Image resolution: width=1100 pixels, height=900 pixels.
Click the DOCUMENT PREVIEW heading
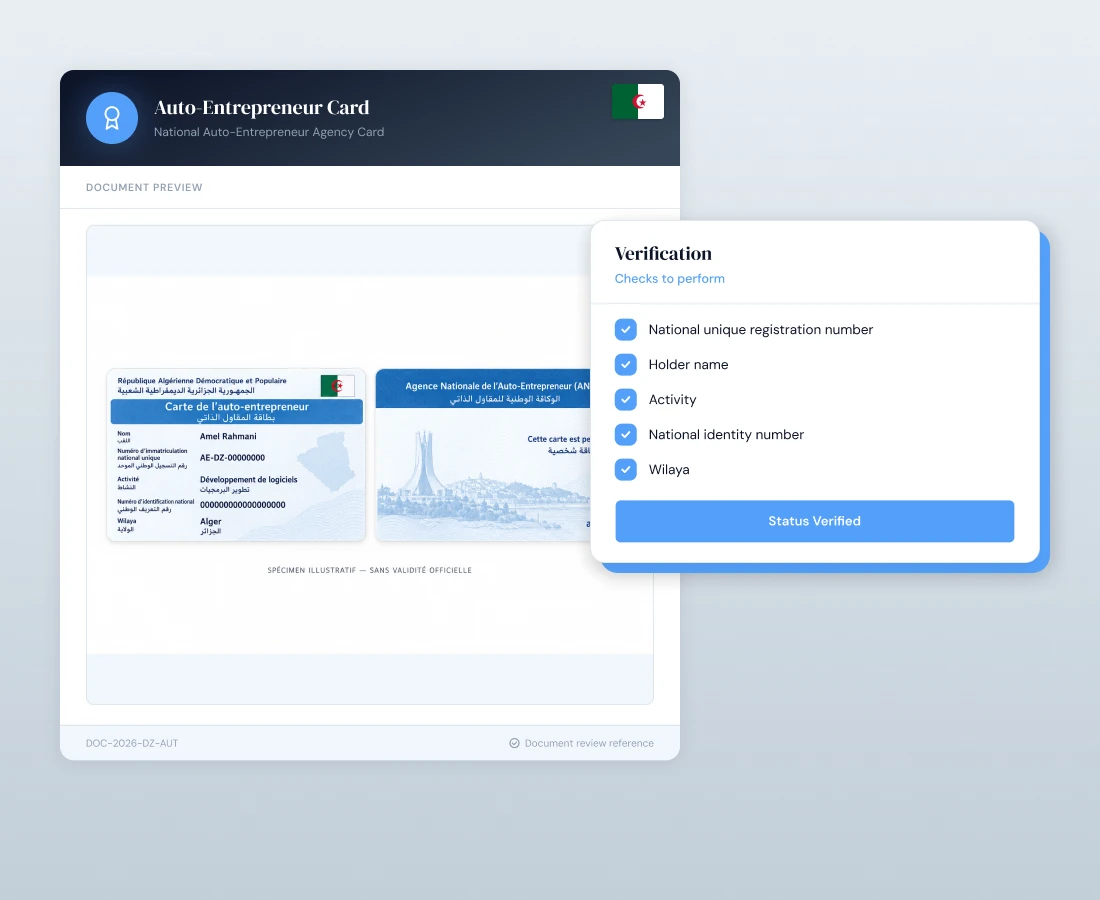click(144, 187)
